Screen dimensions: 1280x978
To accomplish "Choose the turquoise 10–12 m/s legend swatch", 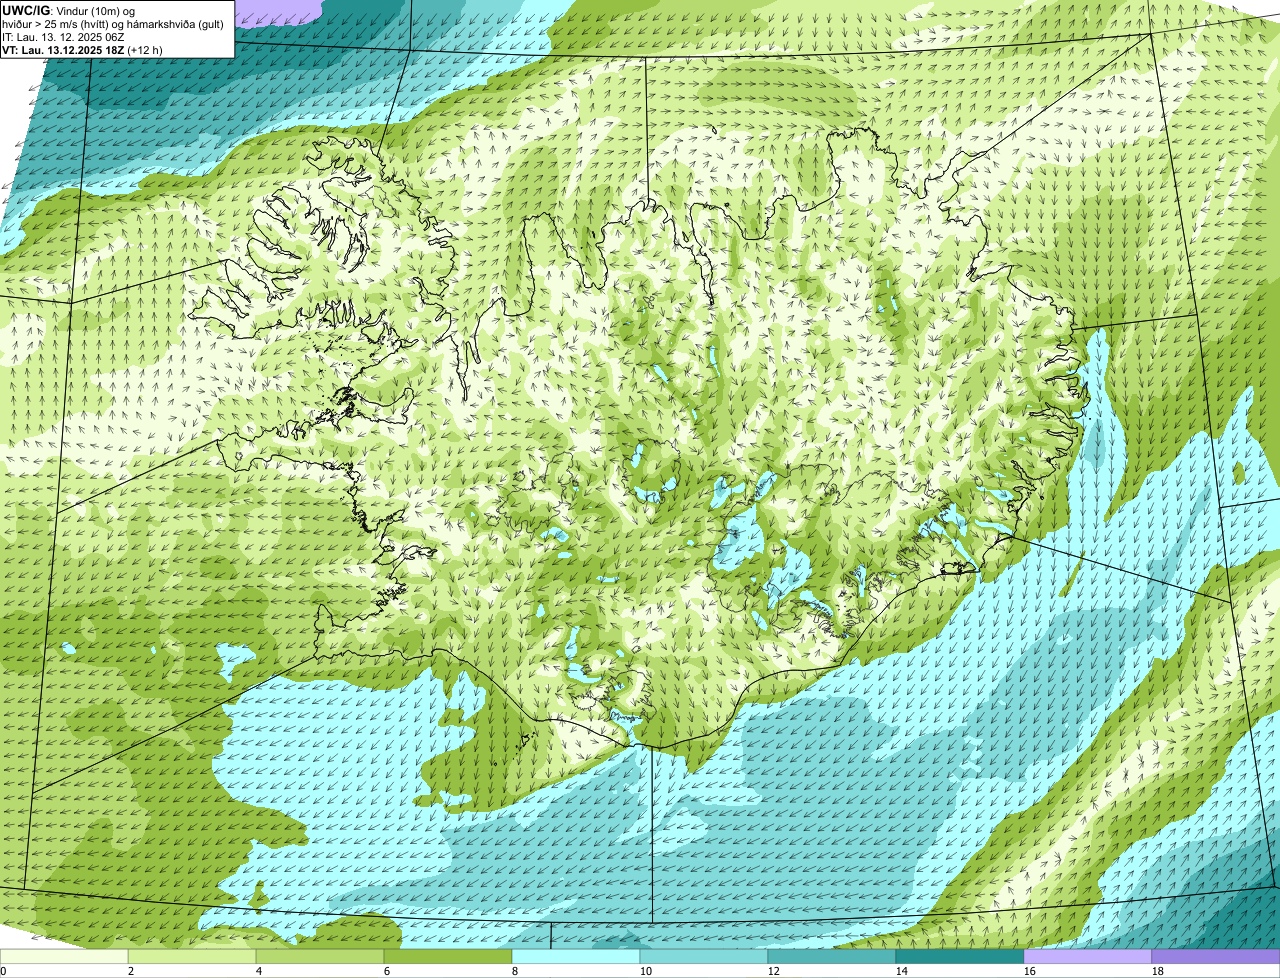I will [x=705, y=956].
